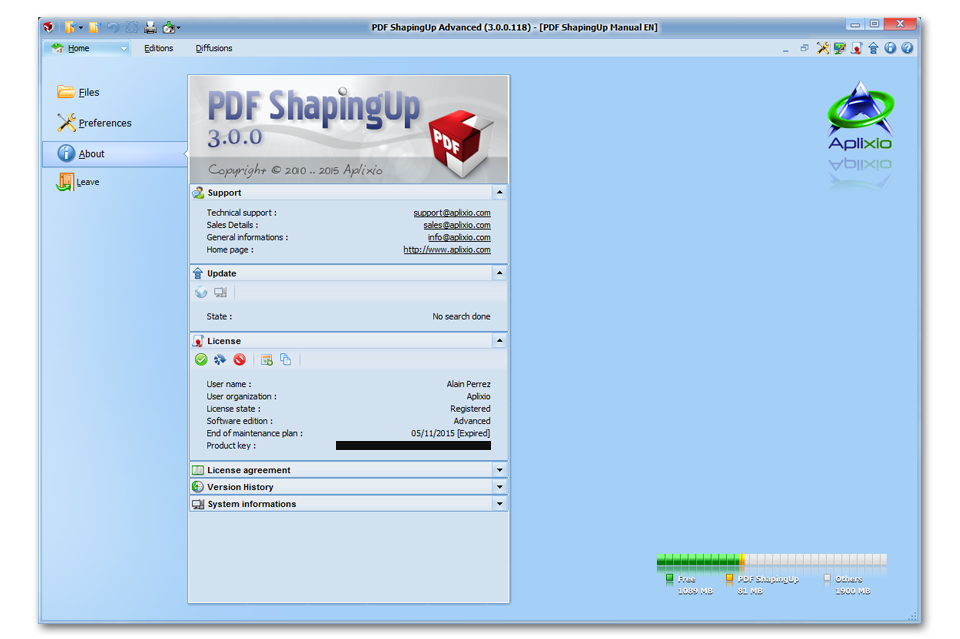Click the PDF ShapingUp 3.0.0 banner image
The image size is (960, 639).
tap(349, 130)
